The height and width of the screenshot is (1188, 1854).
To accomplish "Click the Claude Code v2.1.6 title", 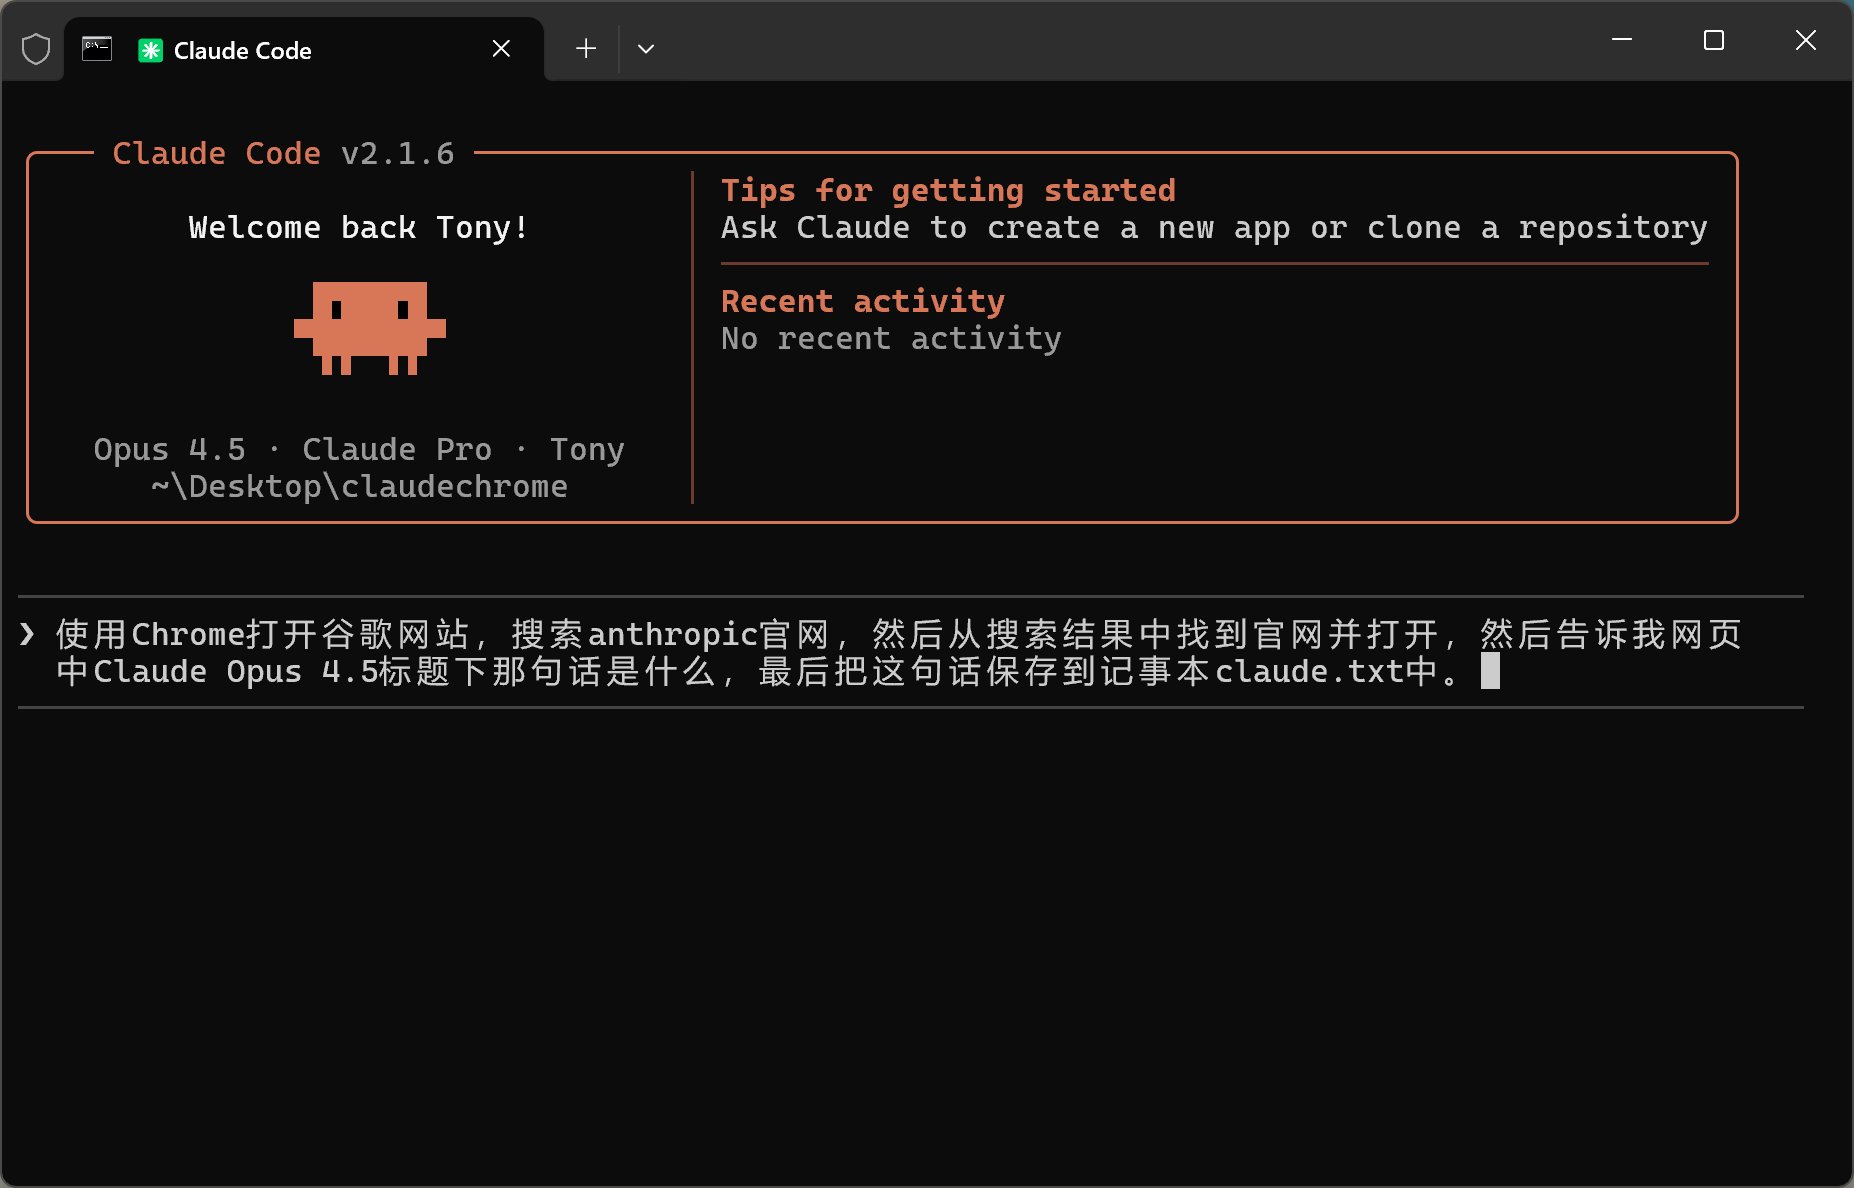I will [x=283, y=153].
